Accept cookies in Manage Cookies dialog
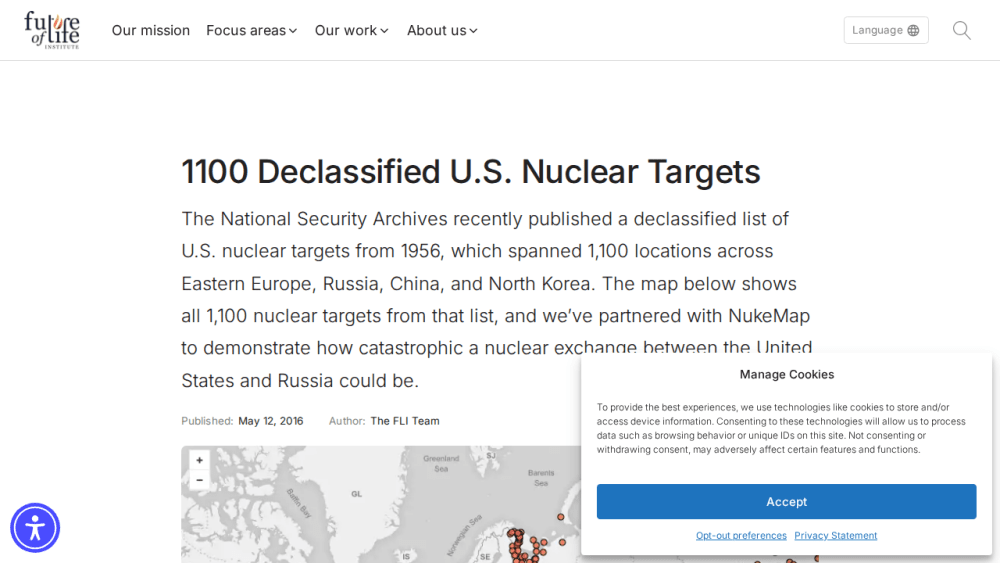 point(786,502)
